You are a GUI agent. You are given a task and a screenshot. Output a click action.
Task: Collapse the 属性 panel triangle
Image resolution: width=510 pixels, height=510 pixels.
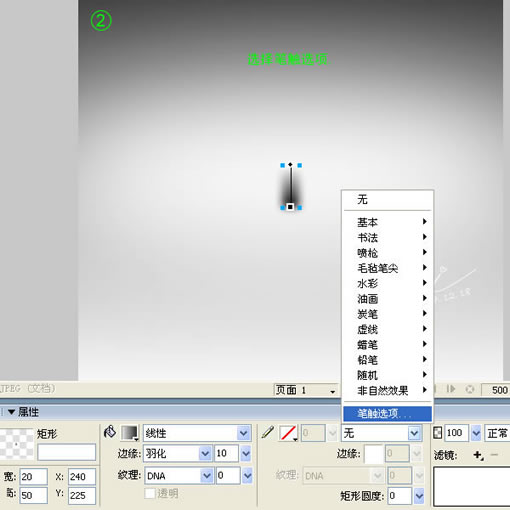11,412
